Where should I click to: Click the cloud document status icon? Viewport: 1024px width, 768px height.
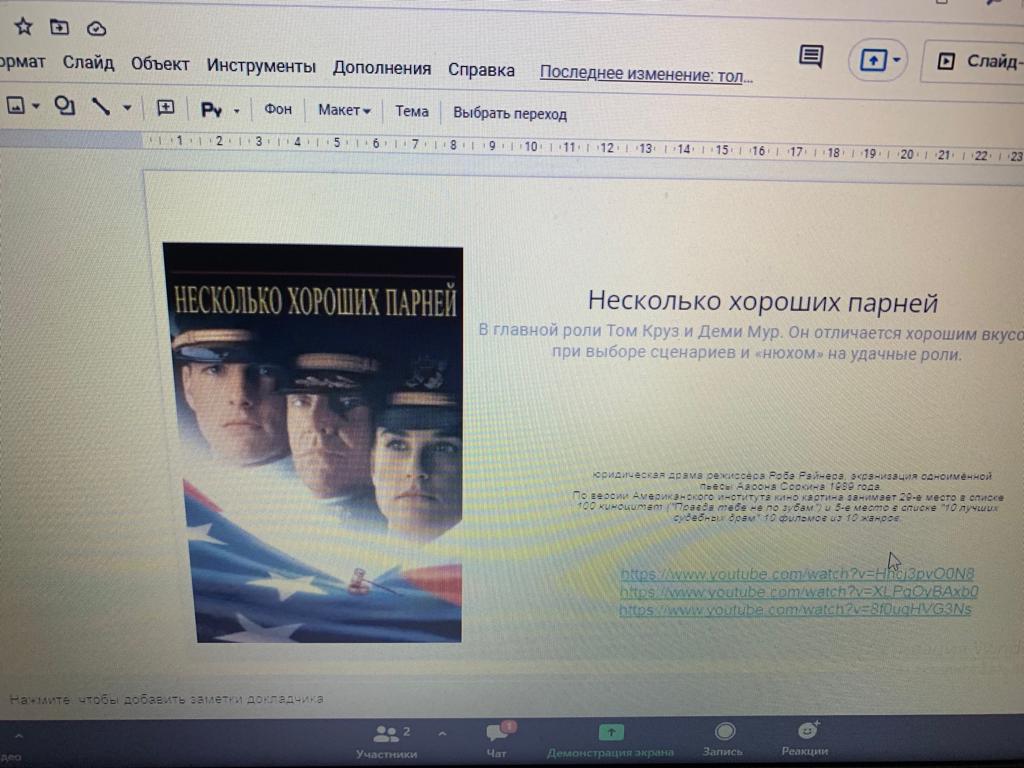pyautogui.click(x=96, y=28)
